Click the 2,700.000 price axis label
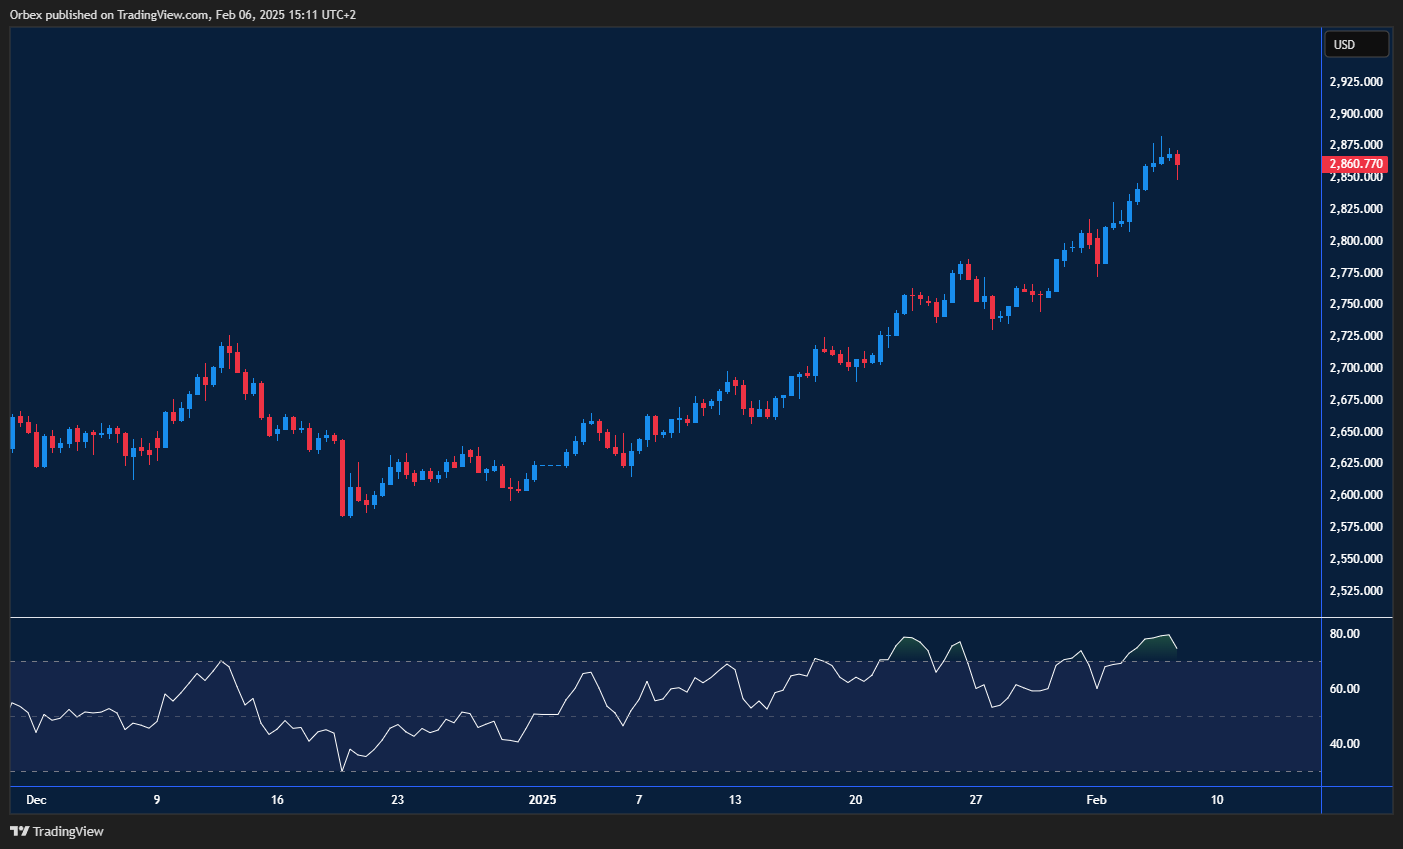The height and width of the screenshot is (849, 1403). [x=1356, y=368]
